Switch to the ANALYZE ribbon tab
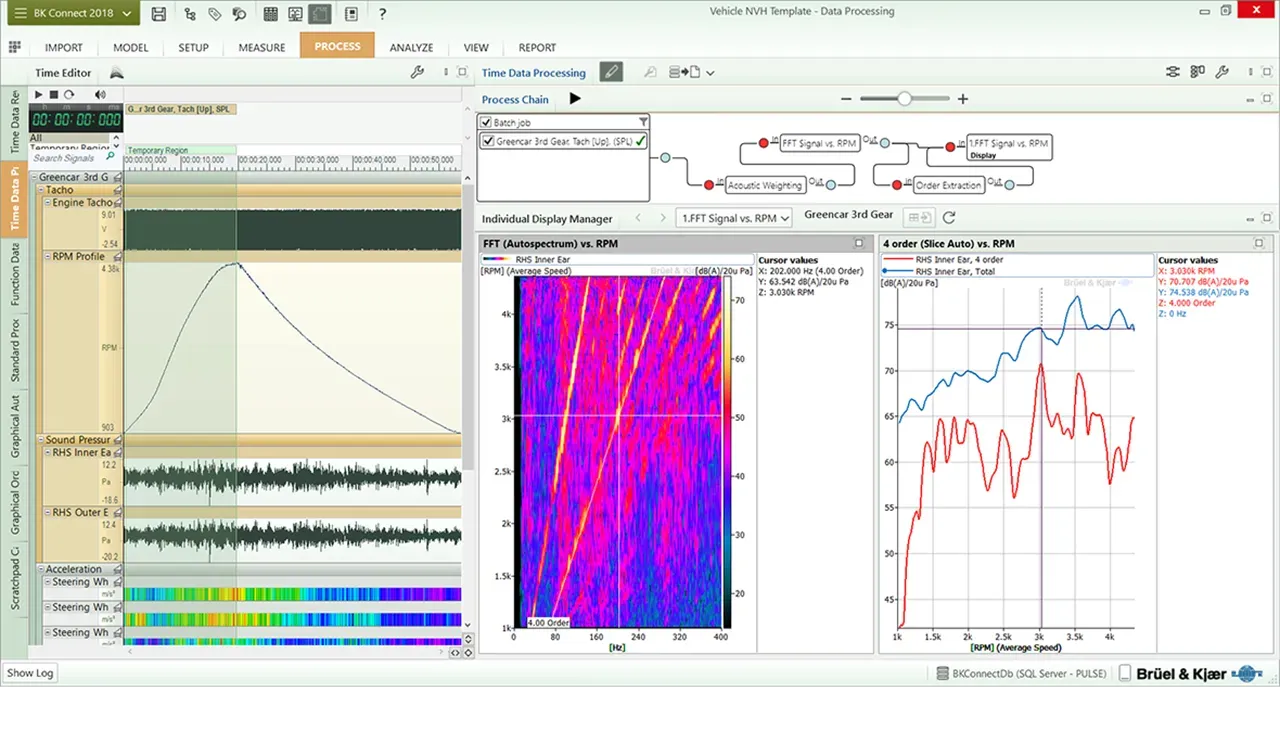 coord(411,47)
